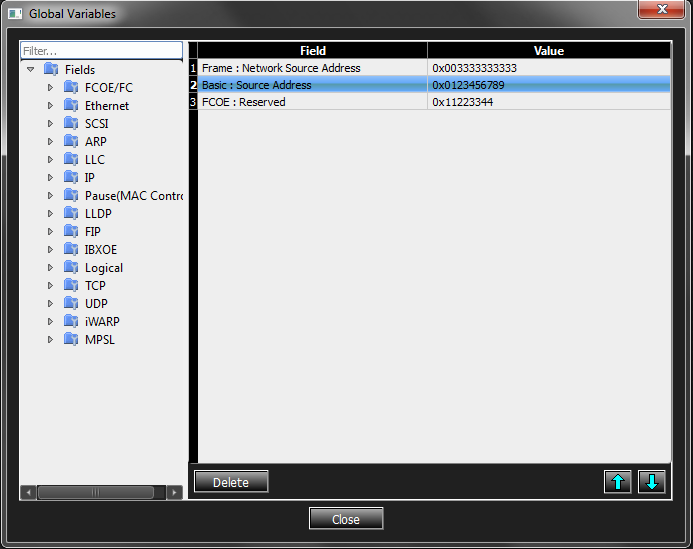Screen dimensions: 693x549
Task: Click the Ethernet folder icon
Action: click(71, 105)
